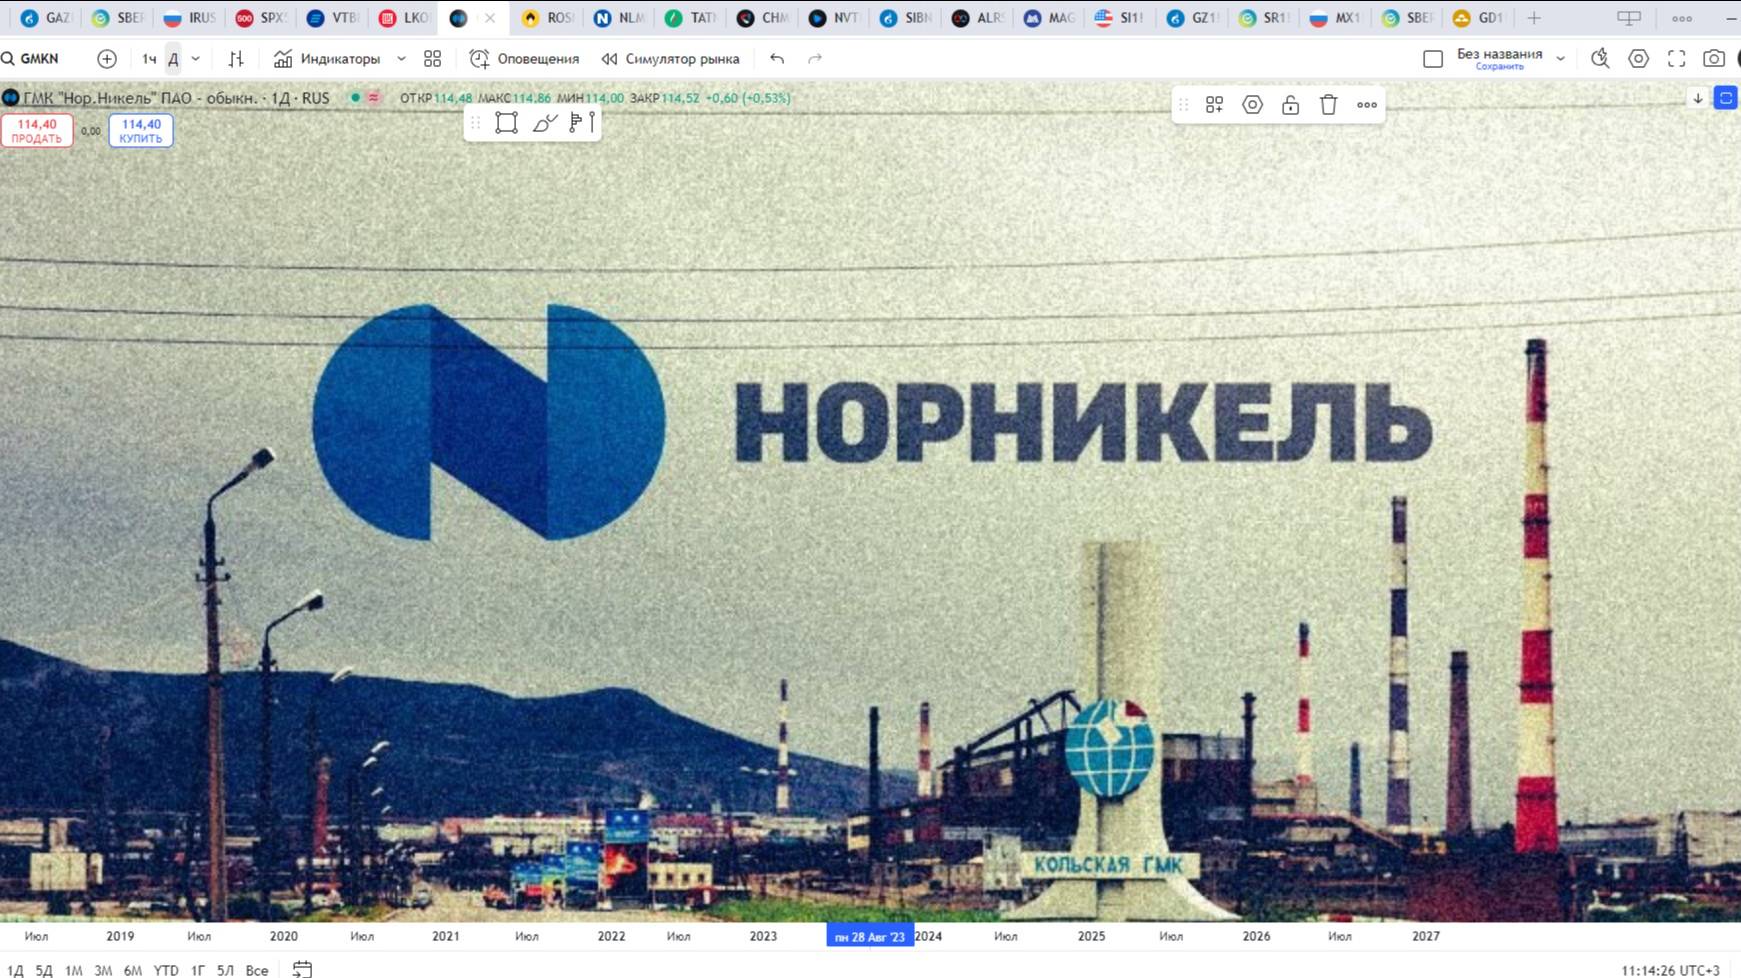1741x978 pixels.
Task: Select the 1ч timeframe
Action: [149, 59]
